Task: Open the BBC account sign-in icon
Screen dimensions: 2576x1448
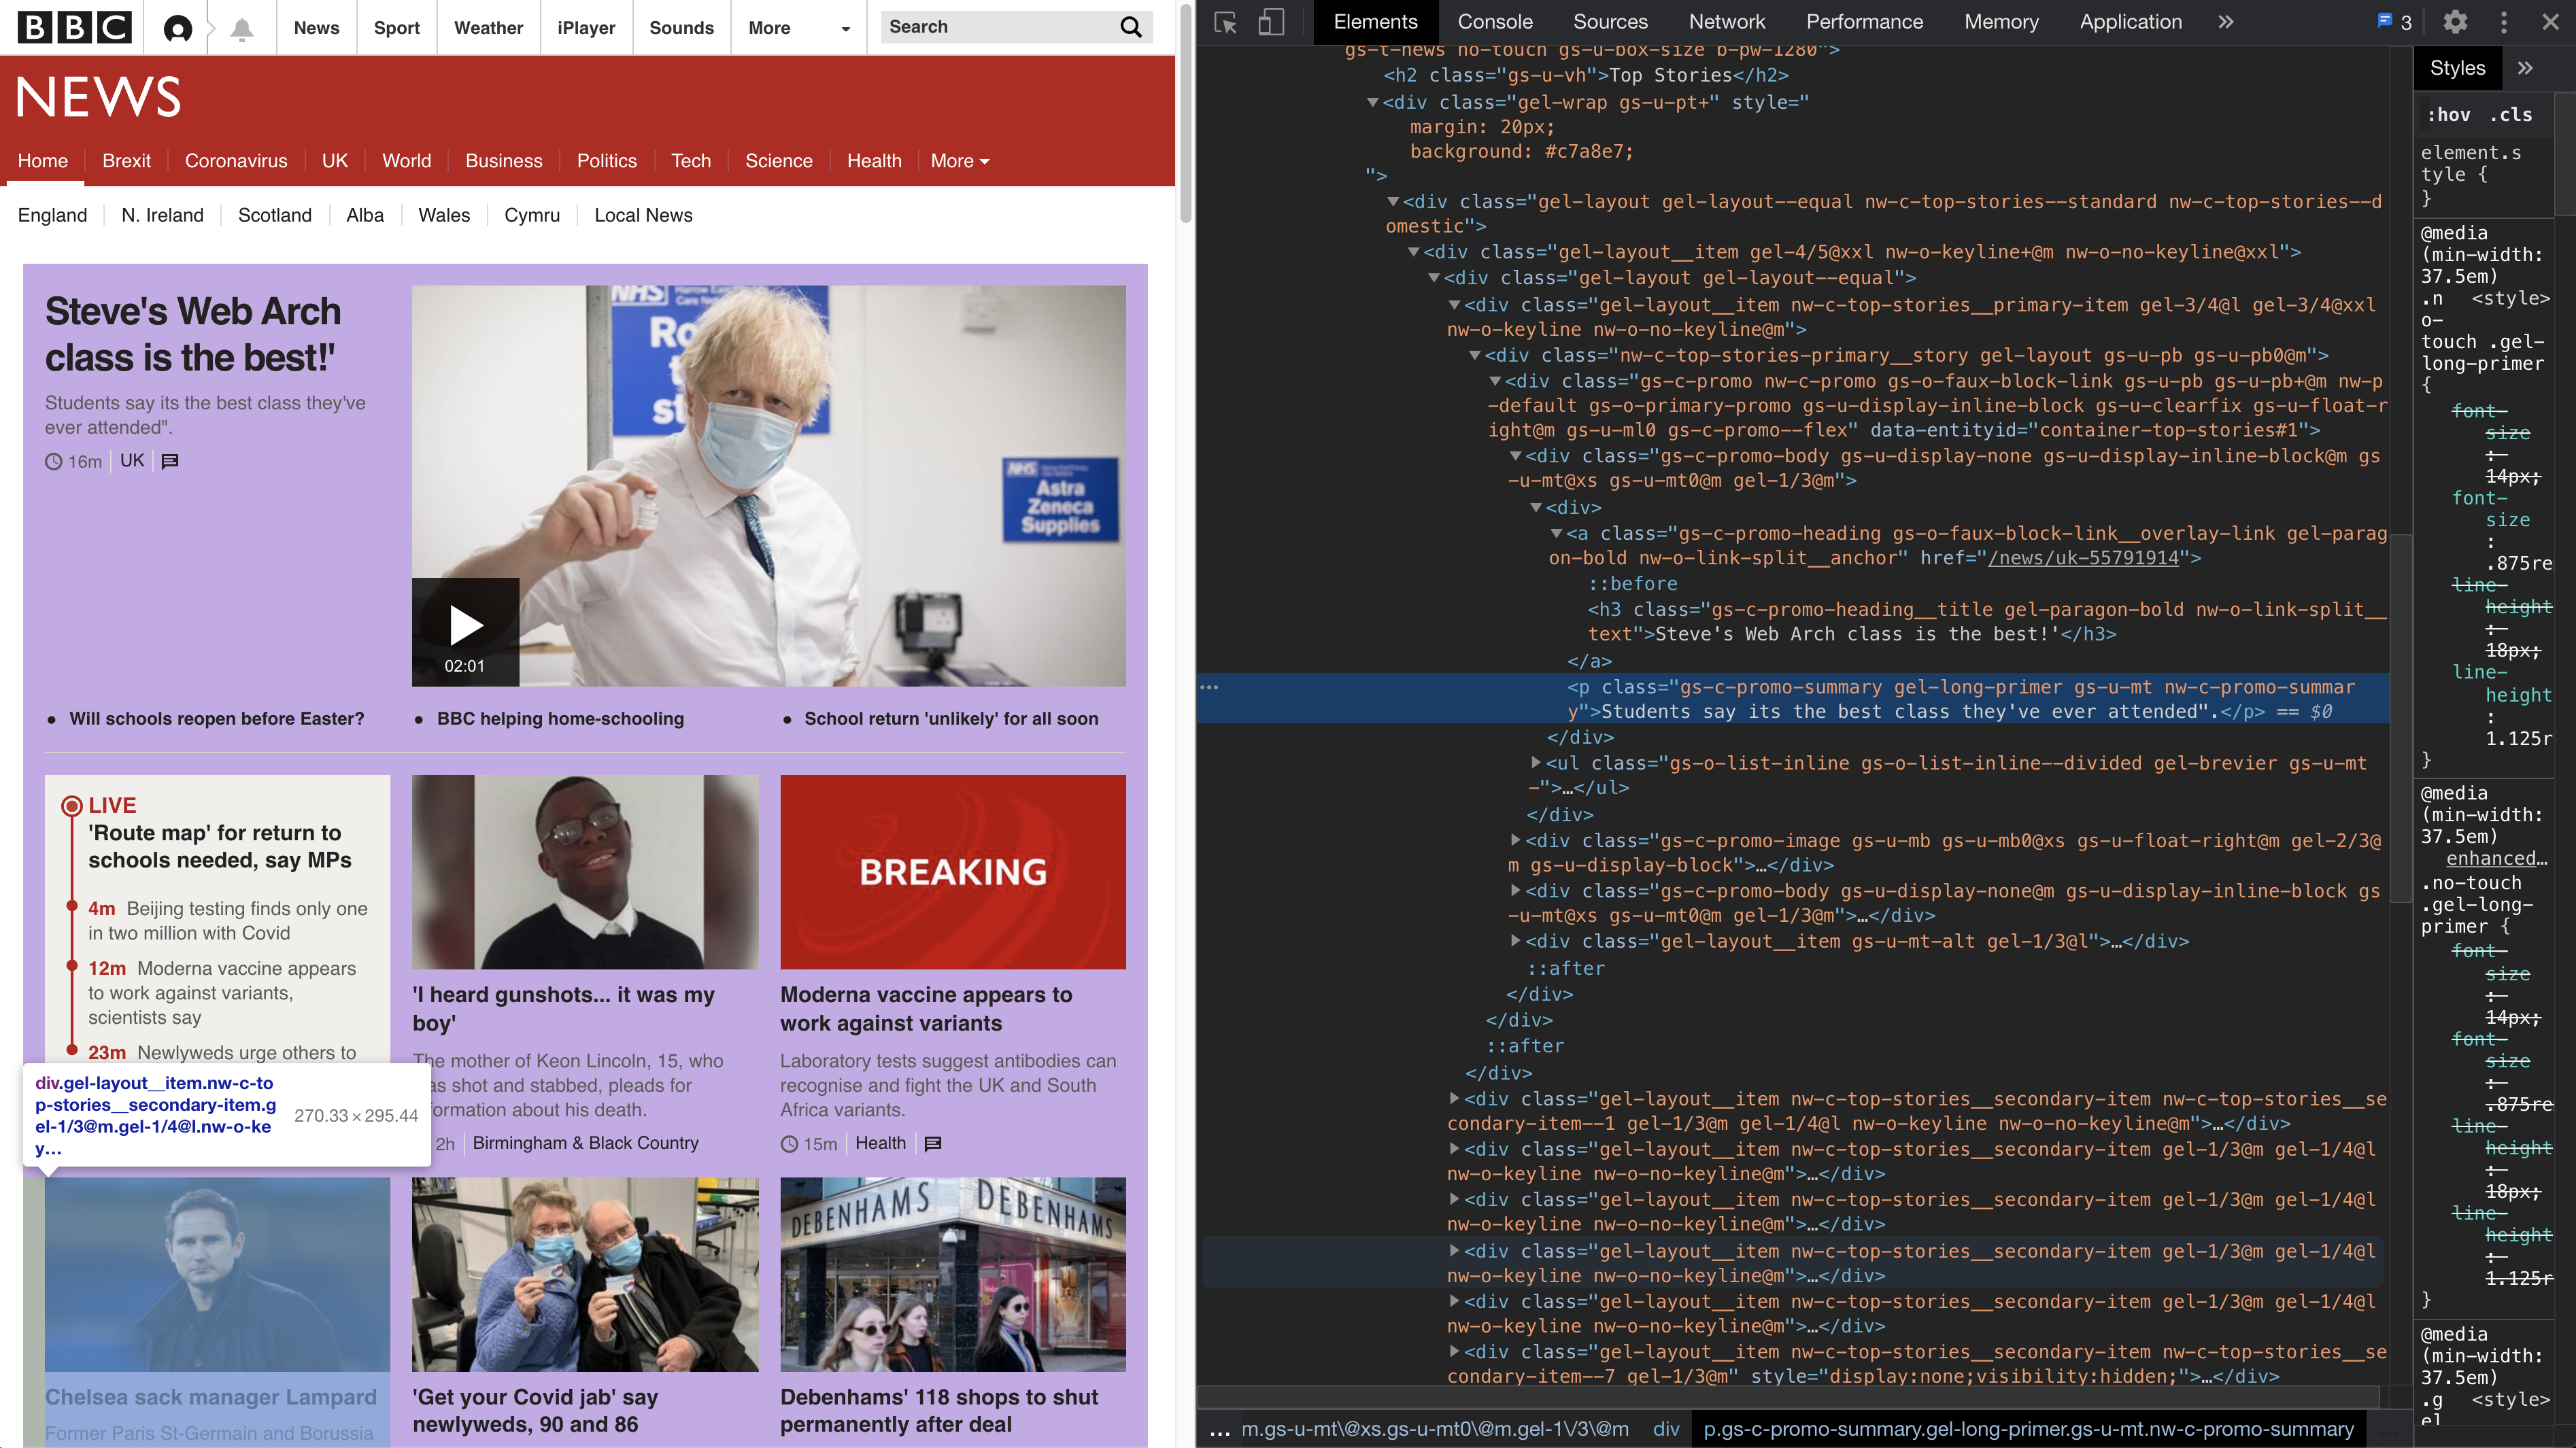Action: pos(178,28)
